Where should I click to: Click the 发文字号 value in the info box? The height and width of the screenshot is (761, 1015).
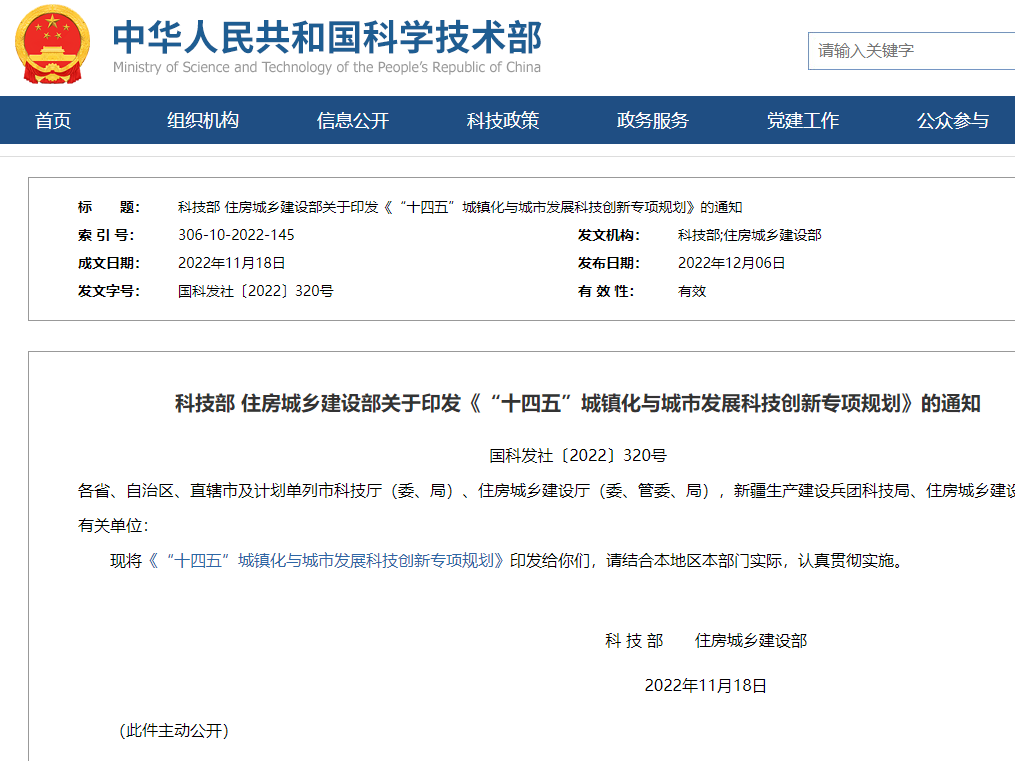[256, 291]
